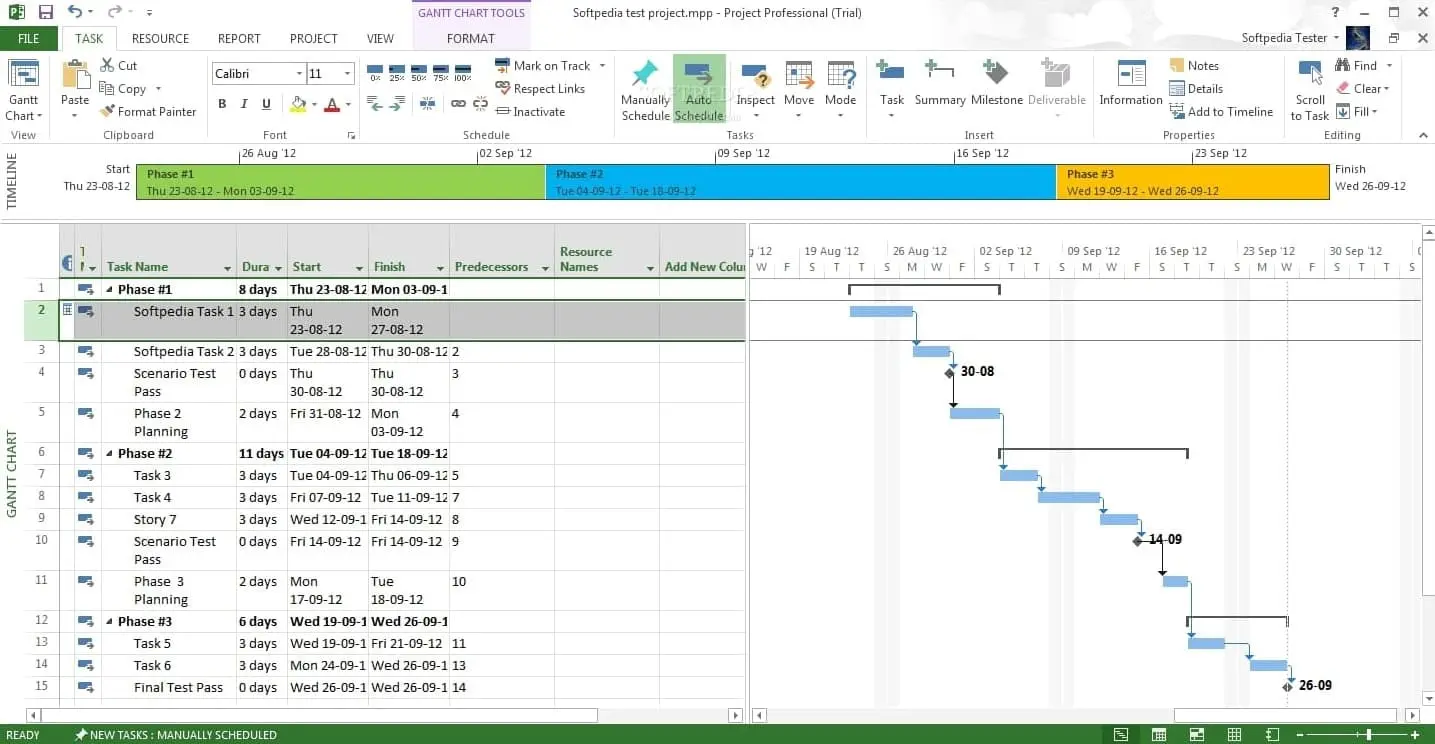Open the FILE tab
The image size is (1435, 744).
pyautogui.click(x=29, y=38)
